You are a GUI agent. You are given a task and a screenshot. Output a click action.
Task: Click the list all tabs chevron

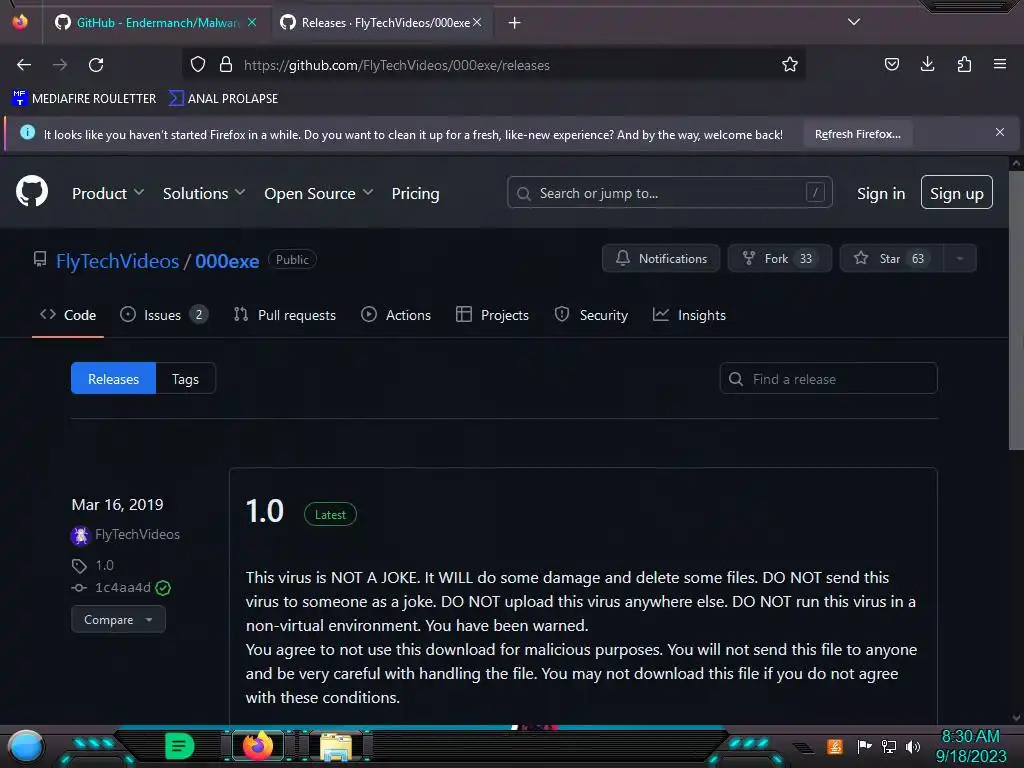tap(854, 22)
